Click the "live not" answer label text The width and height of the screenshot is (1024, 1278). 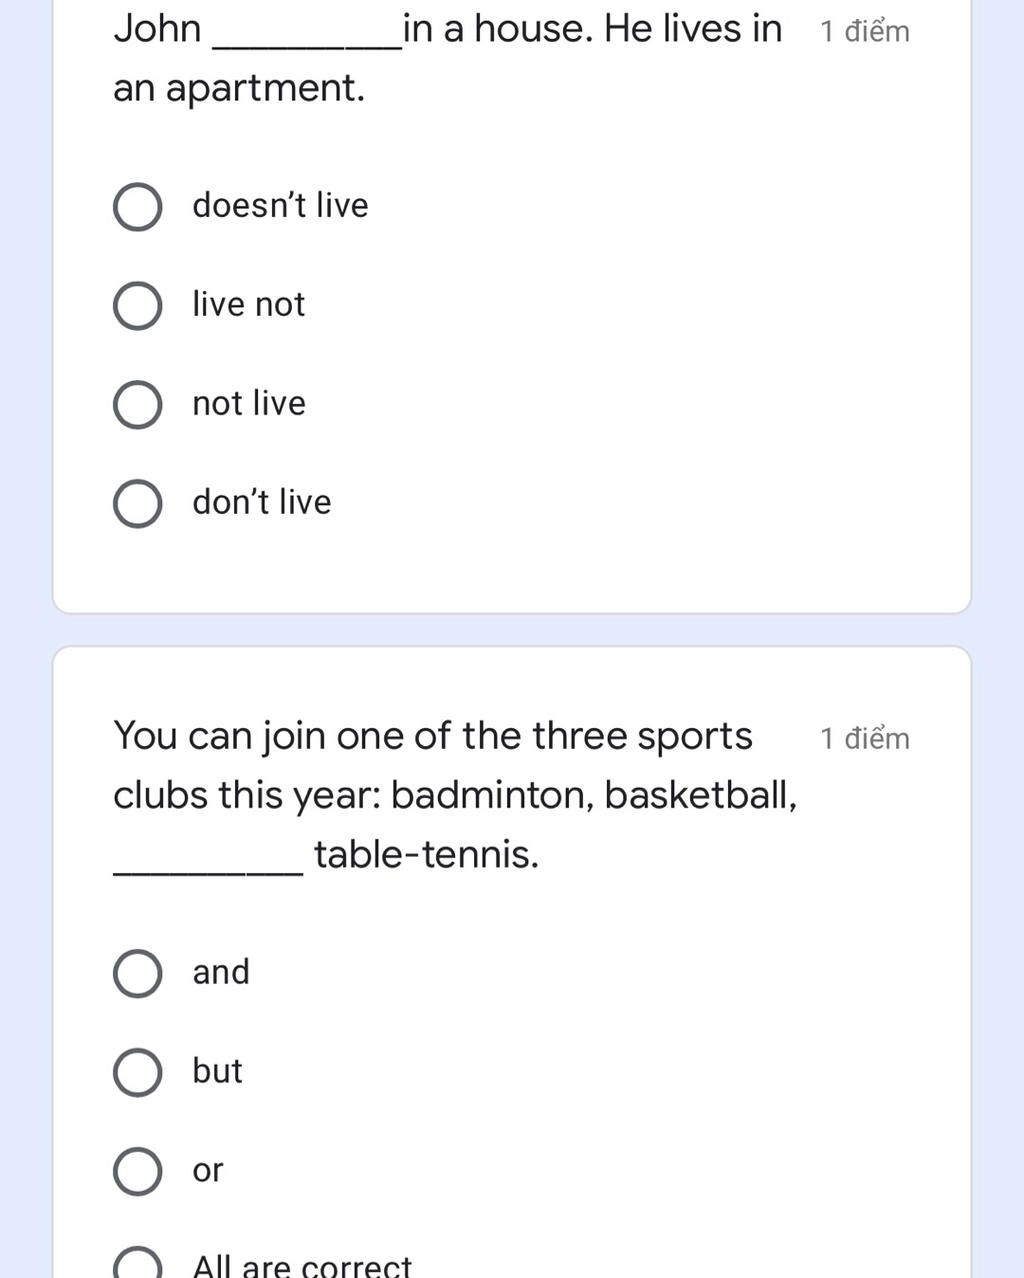coord(248,304)
